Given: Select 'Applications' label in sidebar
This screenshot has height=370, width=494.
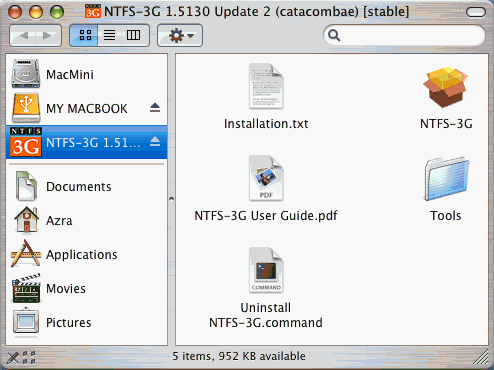Looking at the screenshot, I should pyautogui.click(x=82, y=255).
